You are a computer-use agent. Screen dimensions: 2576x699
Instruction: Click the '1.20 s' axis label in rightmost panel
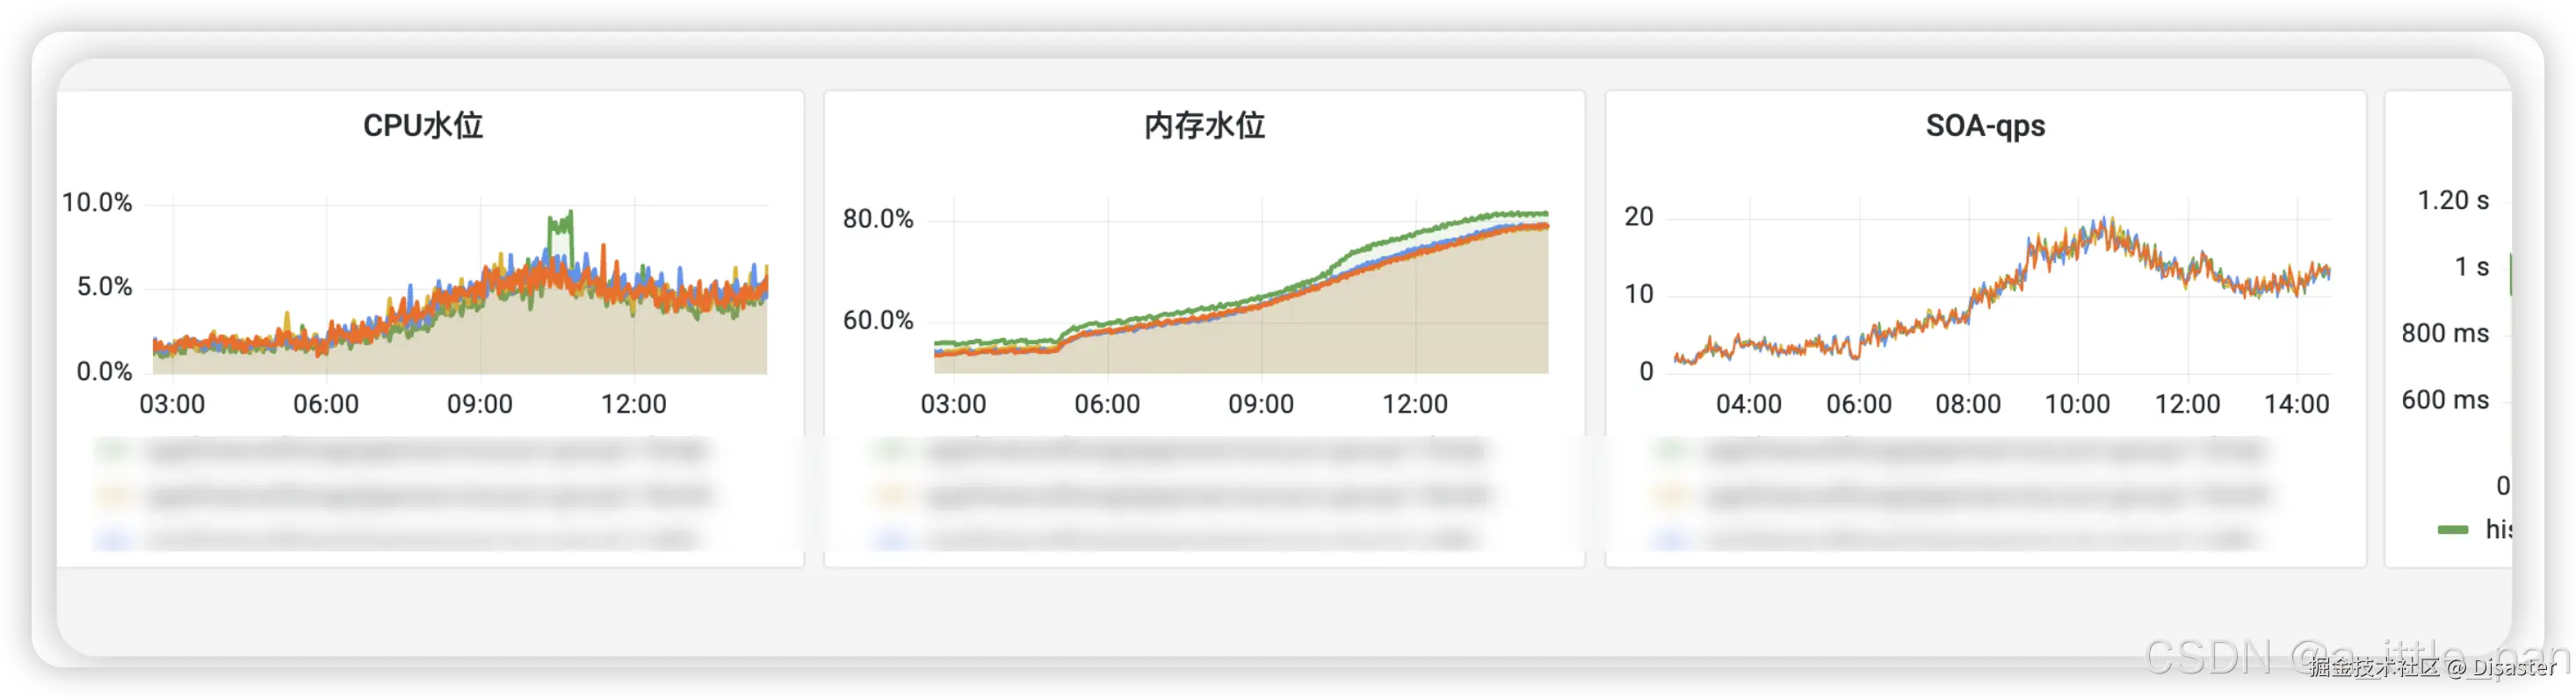pyautogui.click(x=2453, y=200)
